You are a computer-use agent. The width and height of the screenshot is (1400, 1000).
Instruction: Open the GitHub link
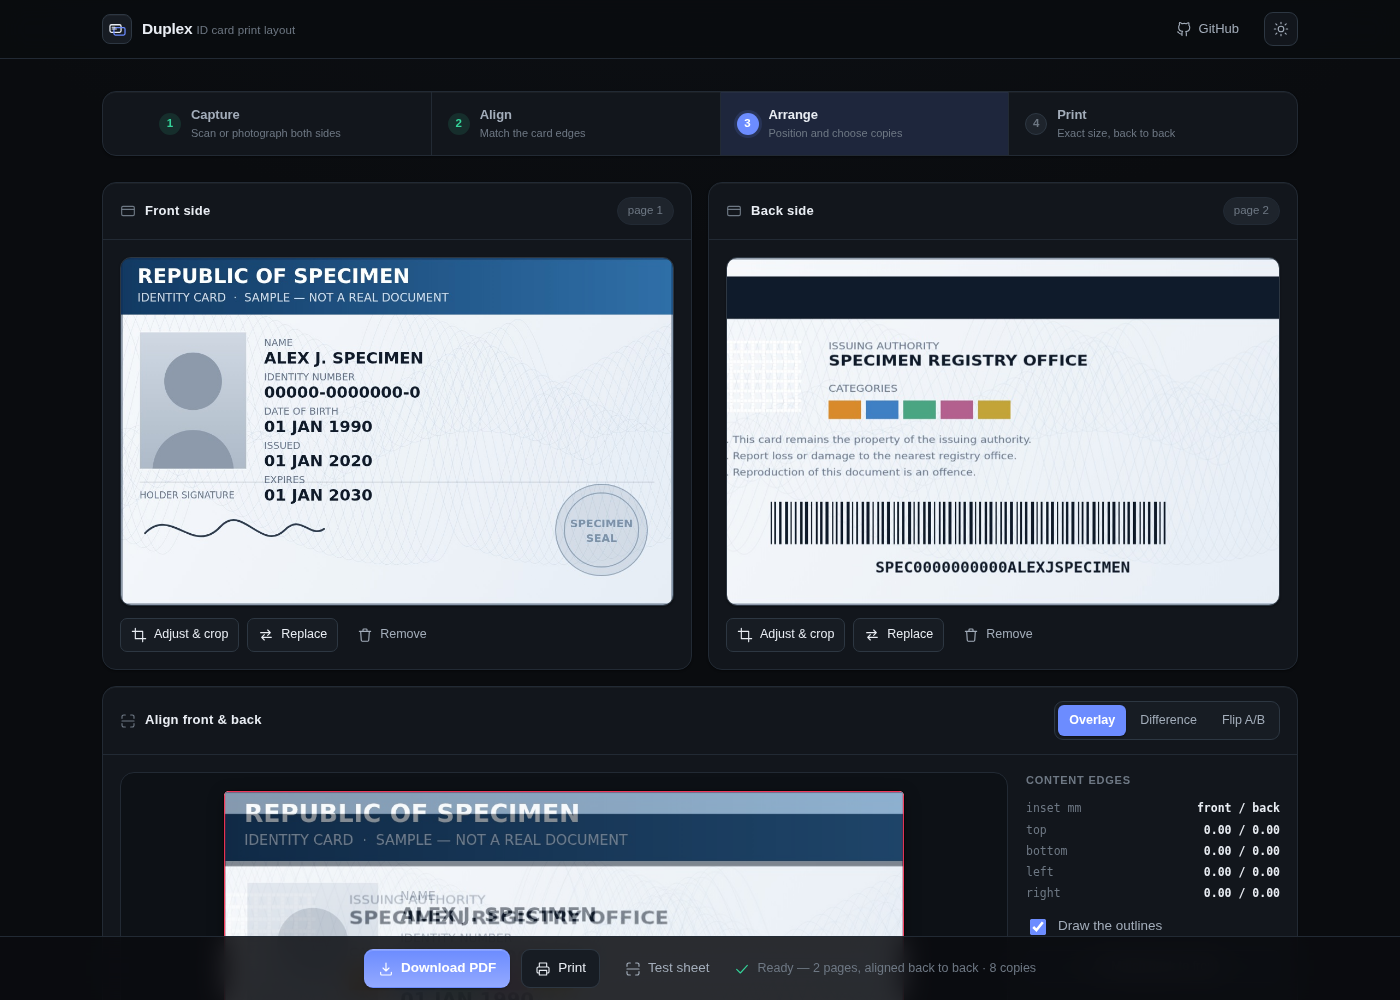[1208, 29]
